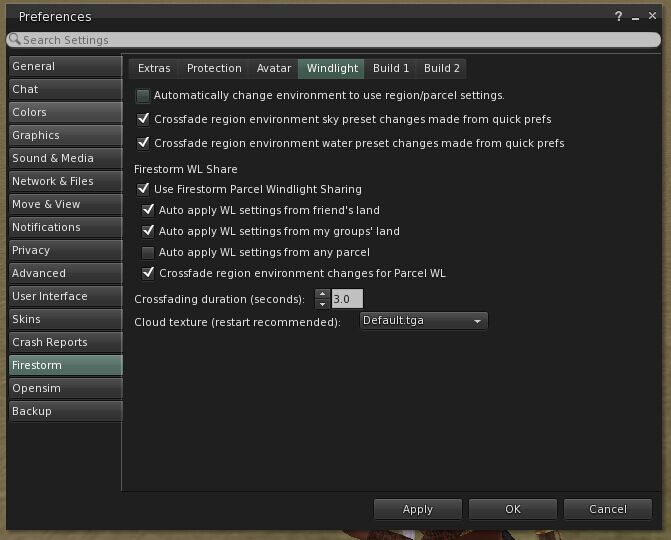Select the Firestorm preferences section

65,365
